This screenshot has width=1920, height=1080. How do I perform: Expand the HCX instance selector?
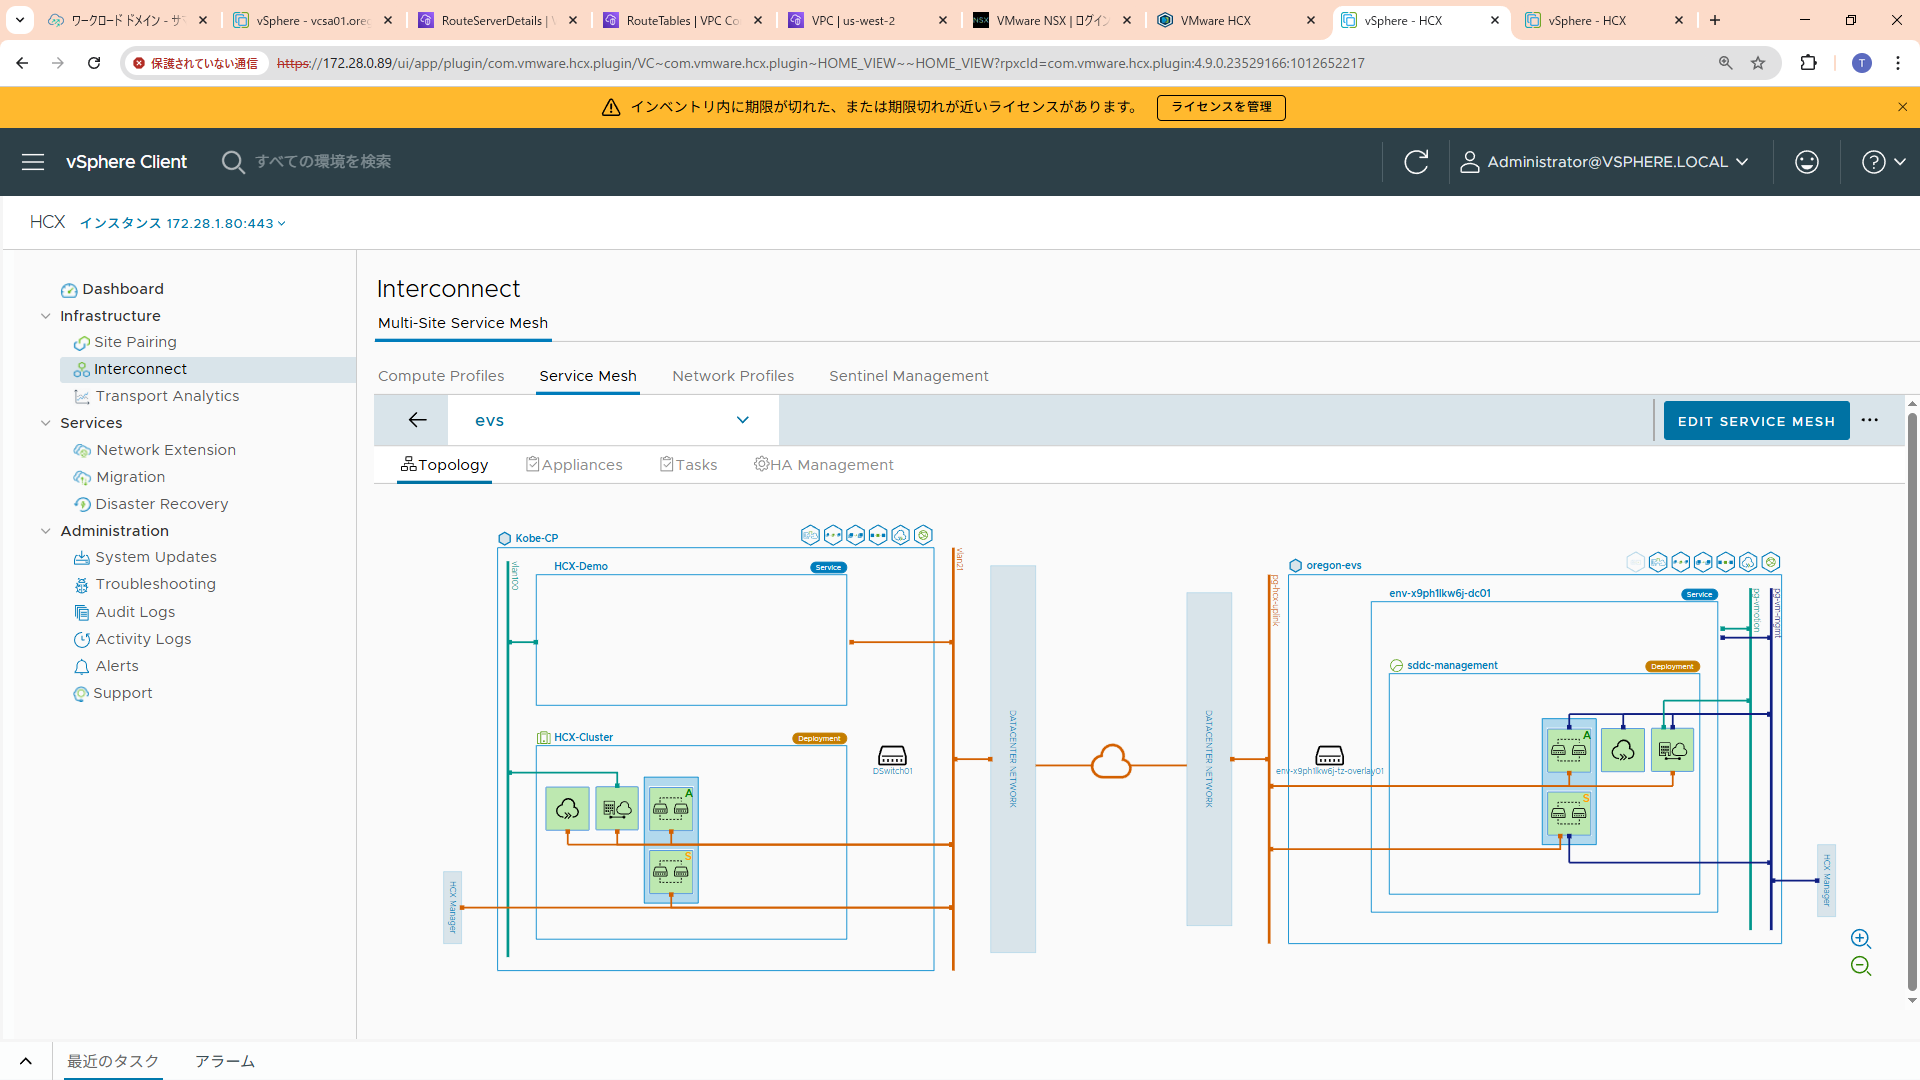point(182,223)
